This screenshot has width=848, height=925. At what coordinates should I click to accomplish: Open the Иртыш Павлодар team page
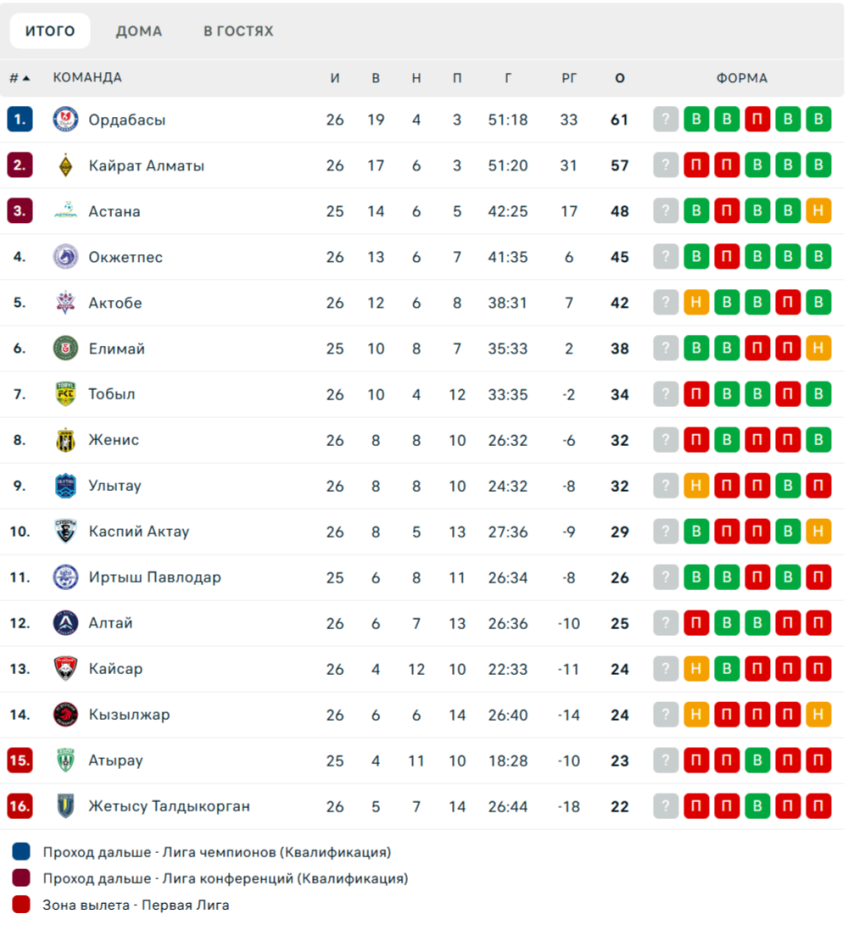click(x=155, y=577)
